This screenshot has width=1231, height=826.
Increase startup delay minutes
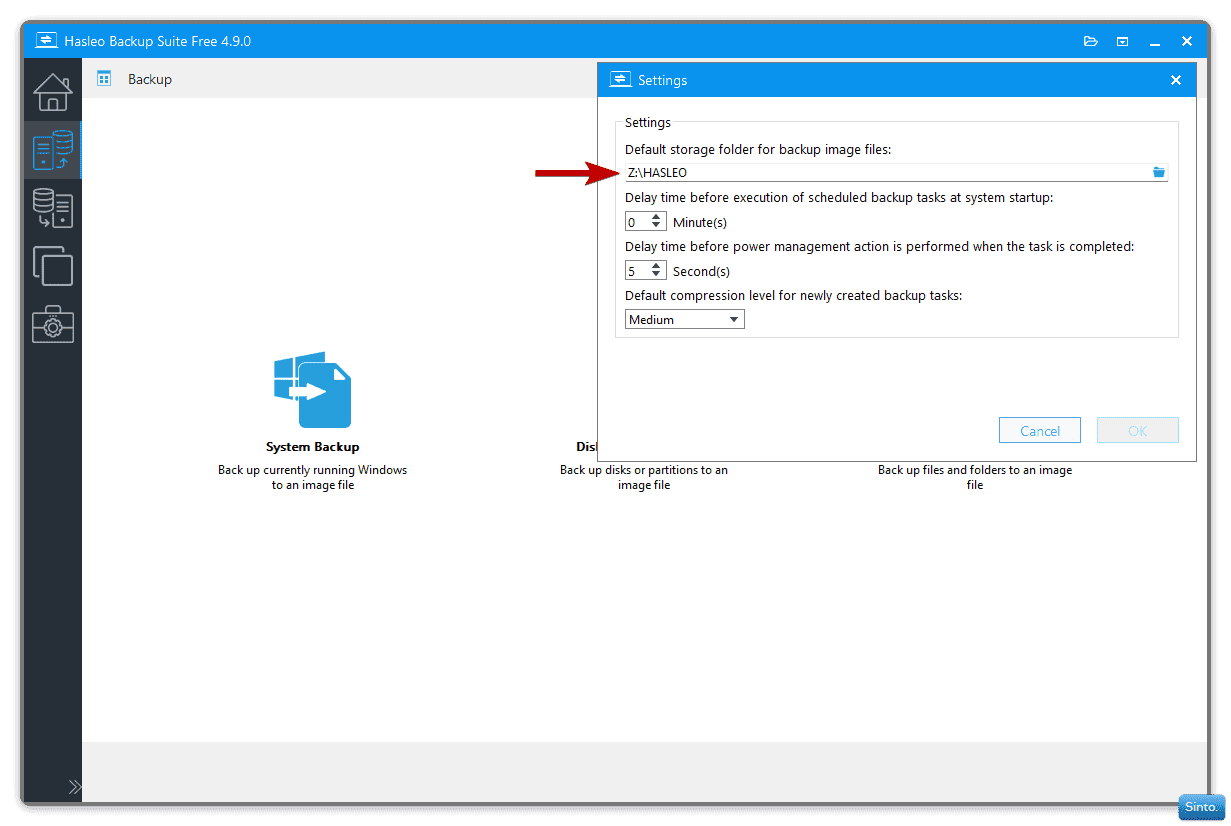[657, 217]
